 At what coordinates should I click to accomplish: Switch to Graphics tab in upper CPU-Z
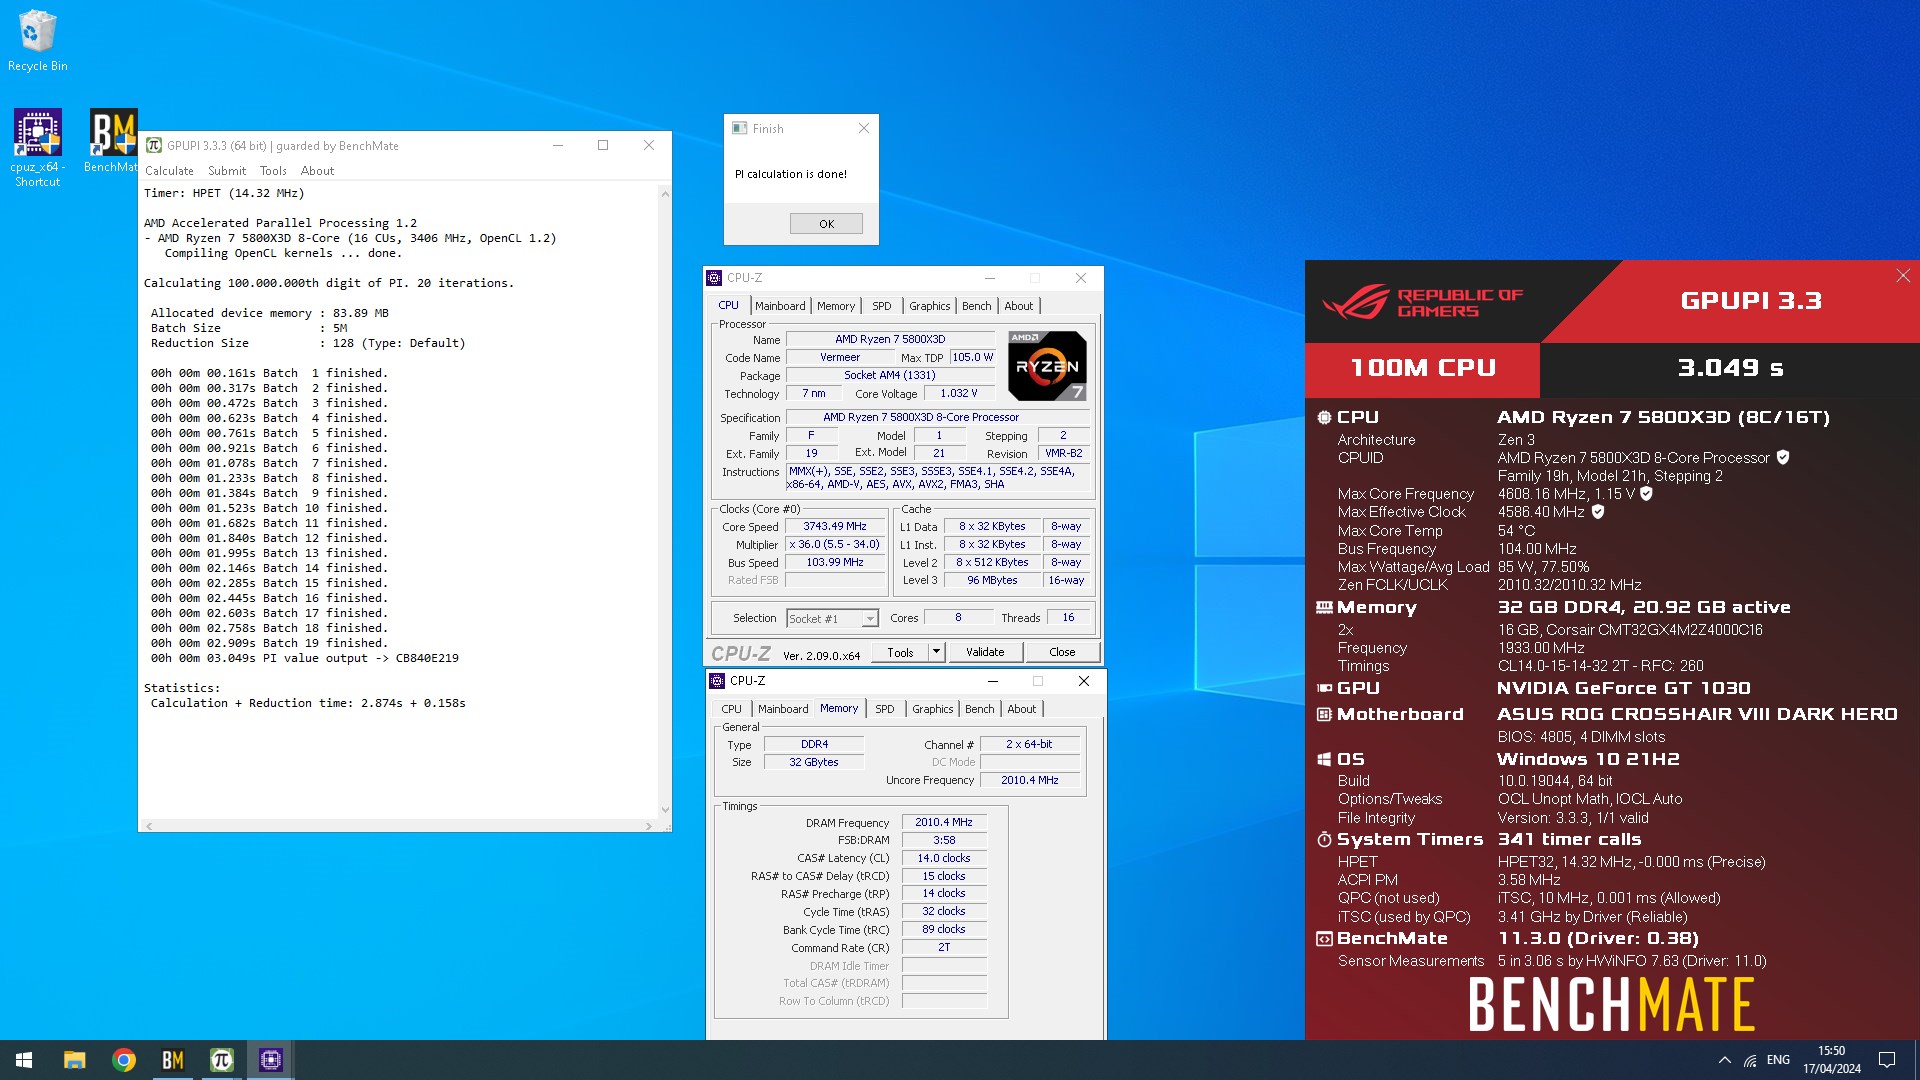929,306
